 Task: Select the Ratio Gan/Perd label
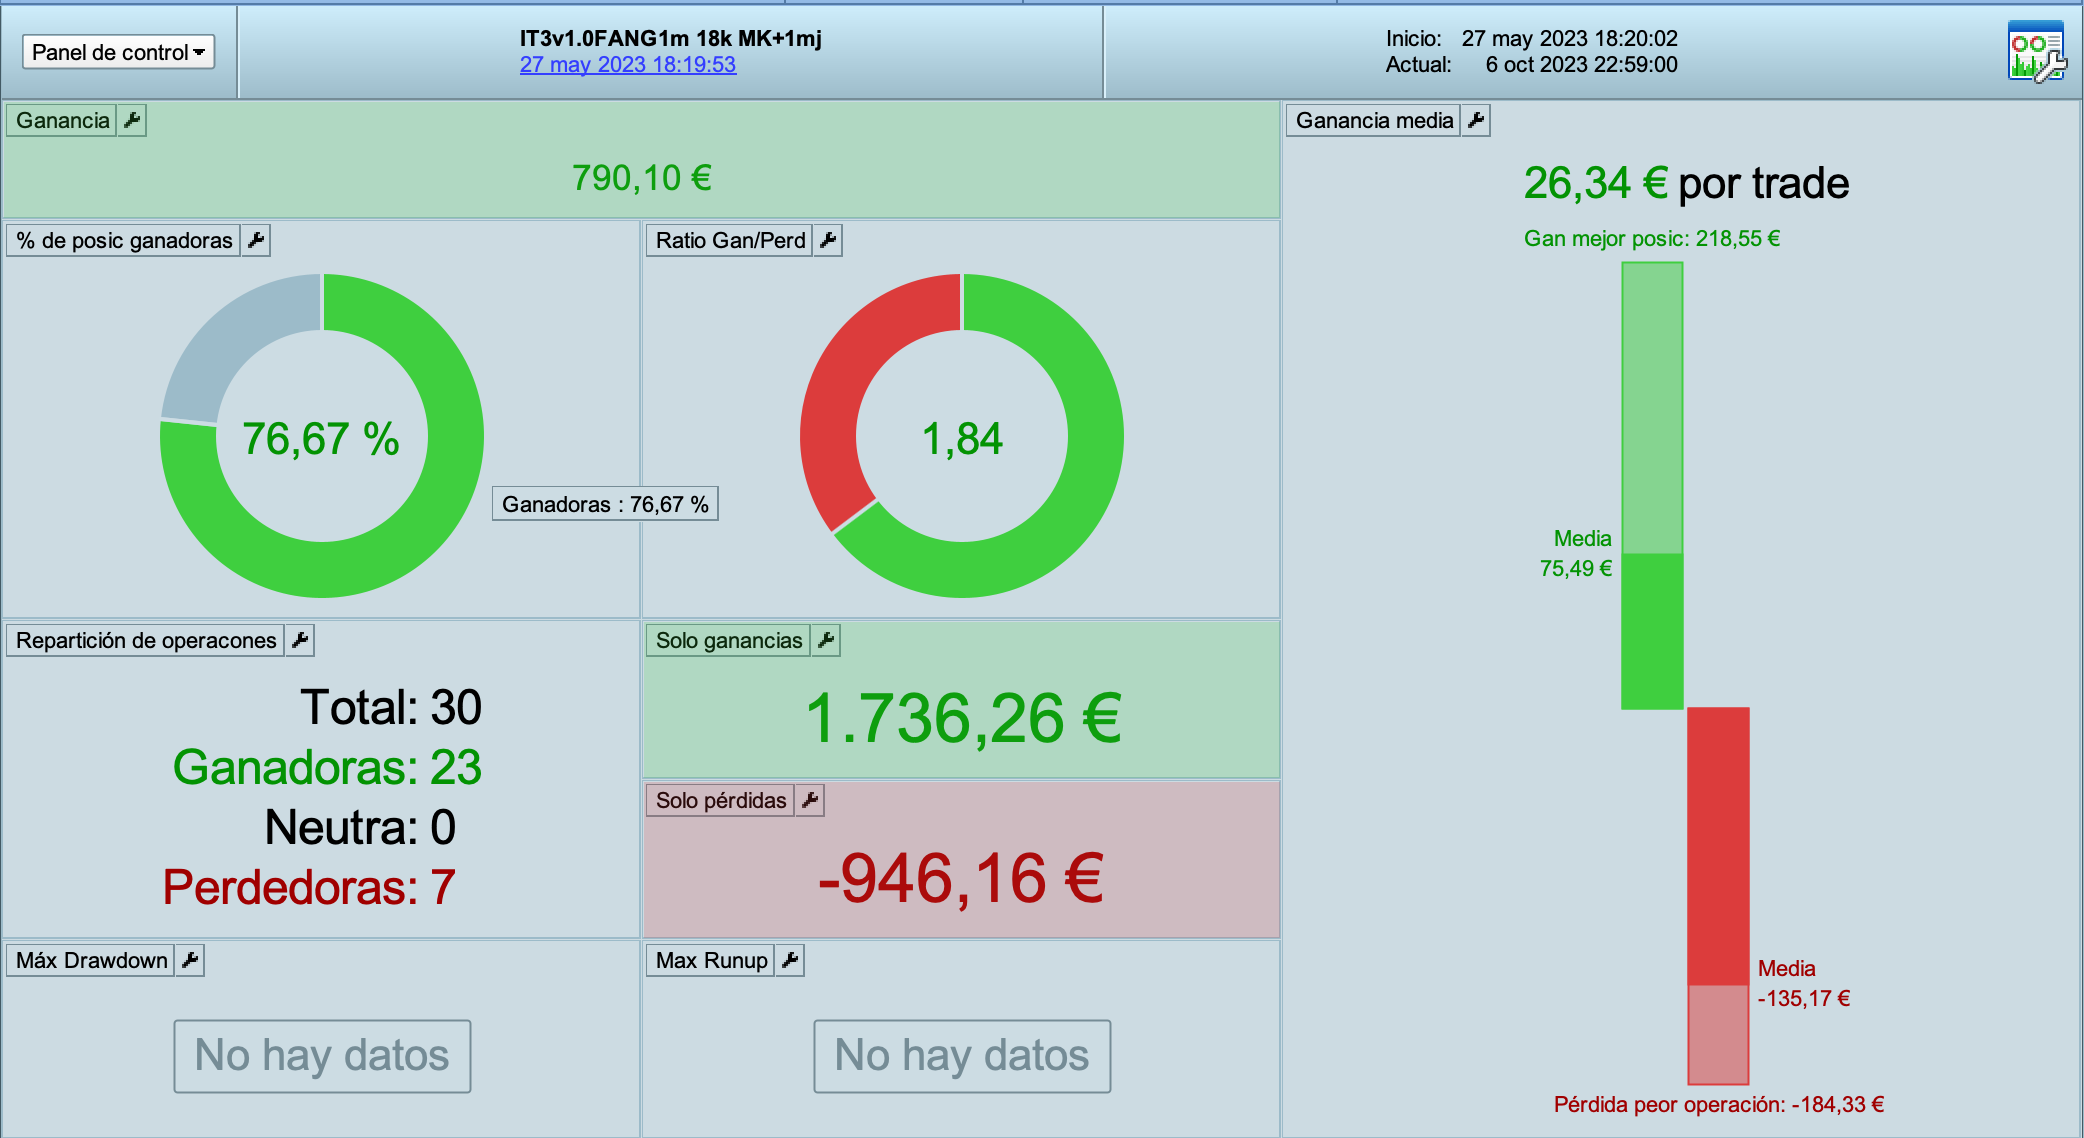pyautogui.click(x=730, y=241)
